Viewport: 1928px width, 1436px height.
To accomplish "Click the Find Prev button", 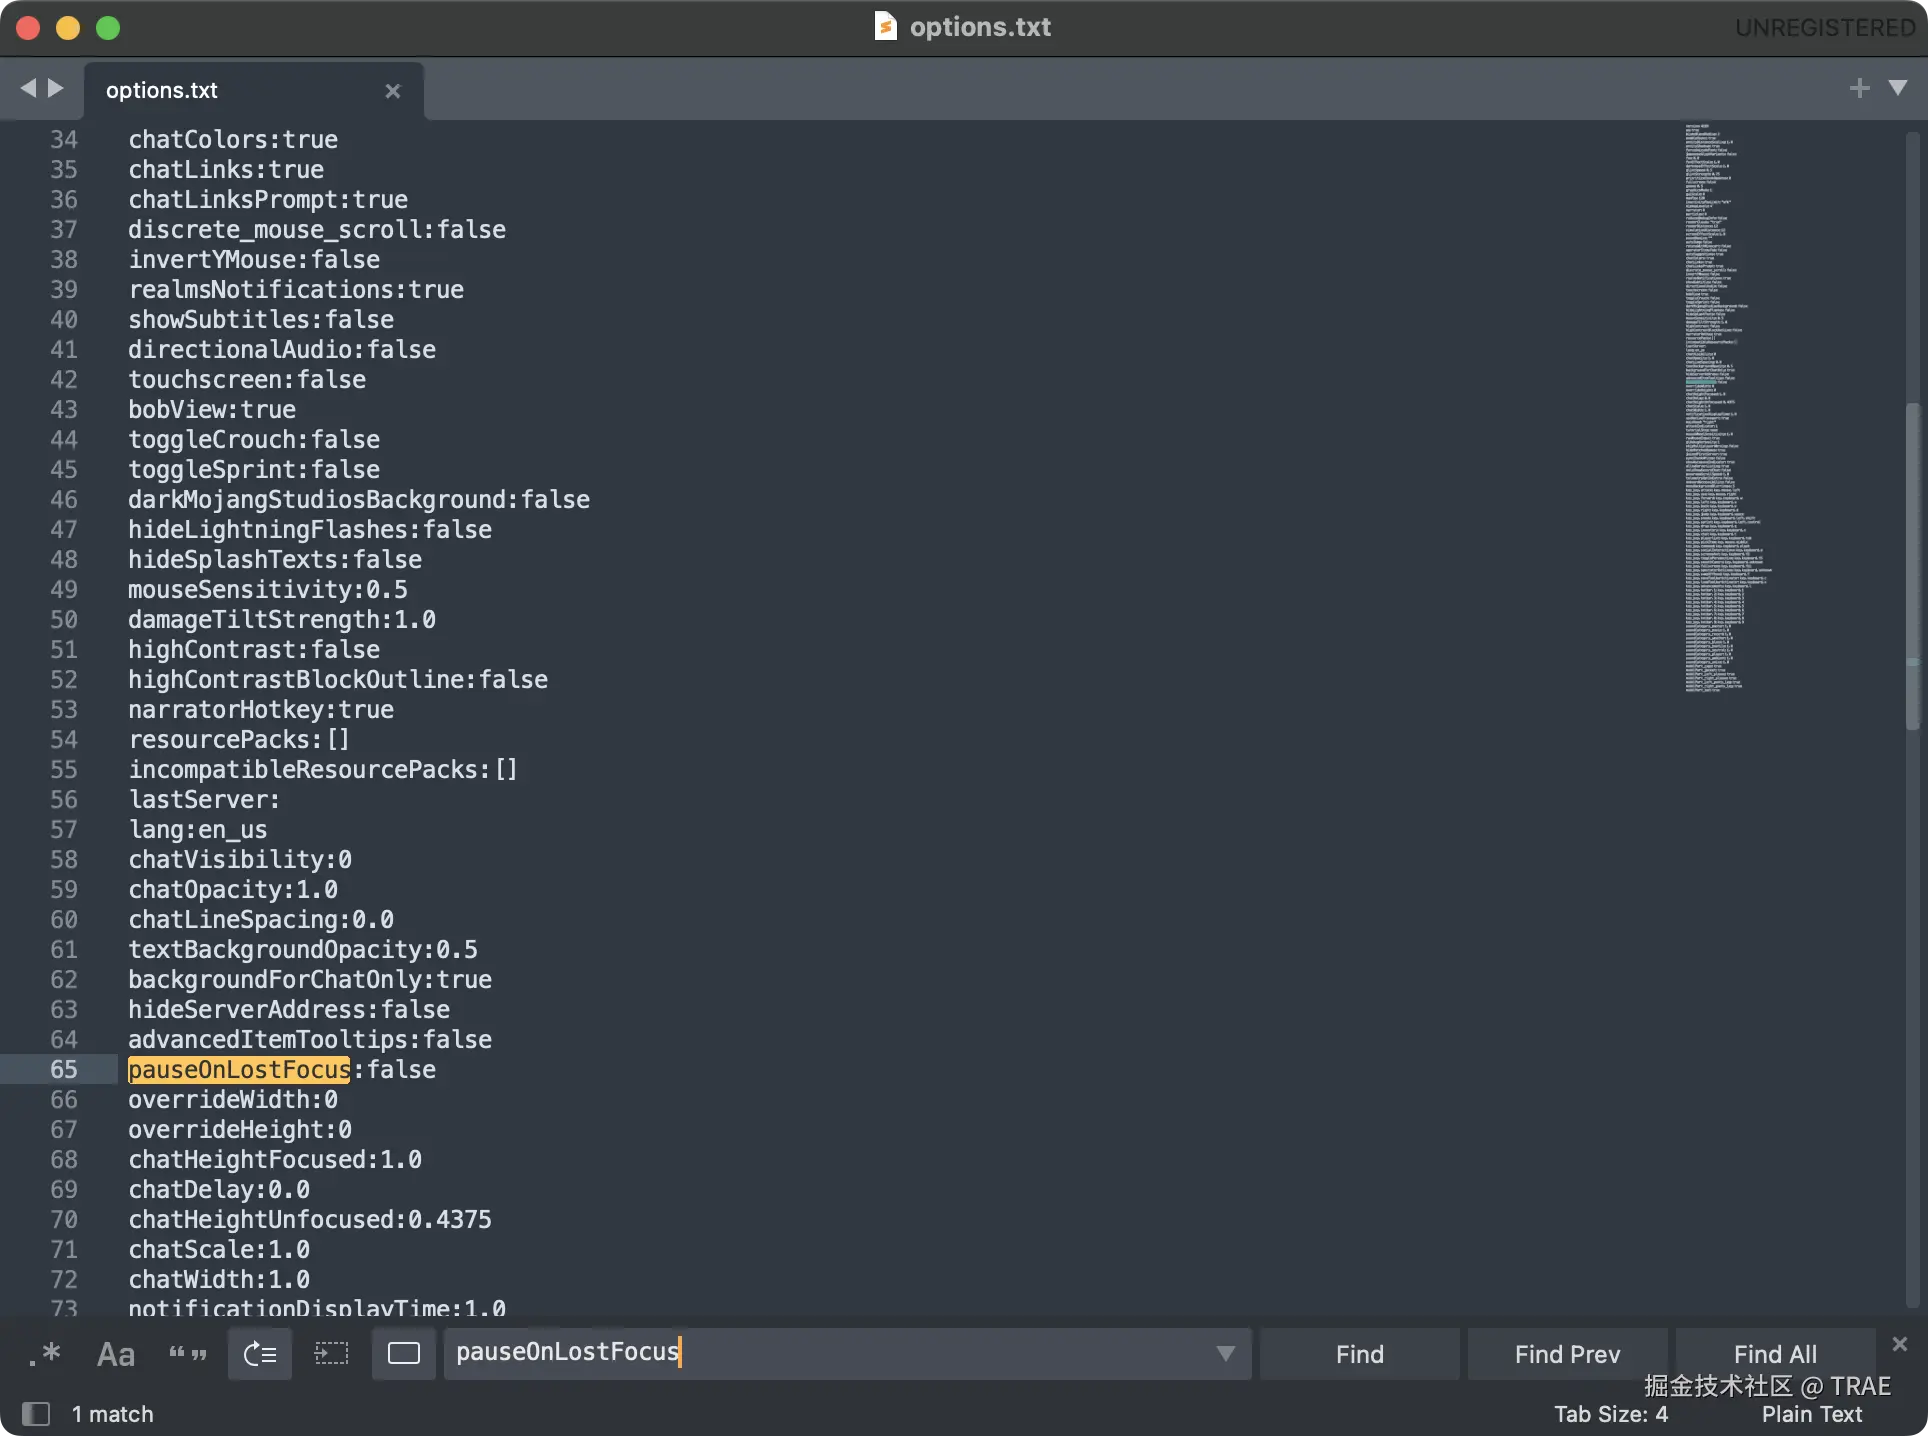I will point(1567,1354).
